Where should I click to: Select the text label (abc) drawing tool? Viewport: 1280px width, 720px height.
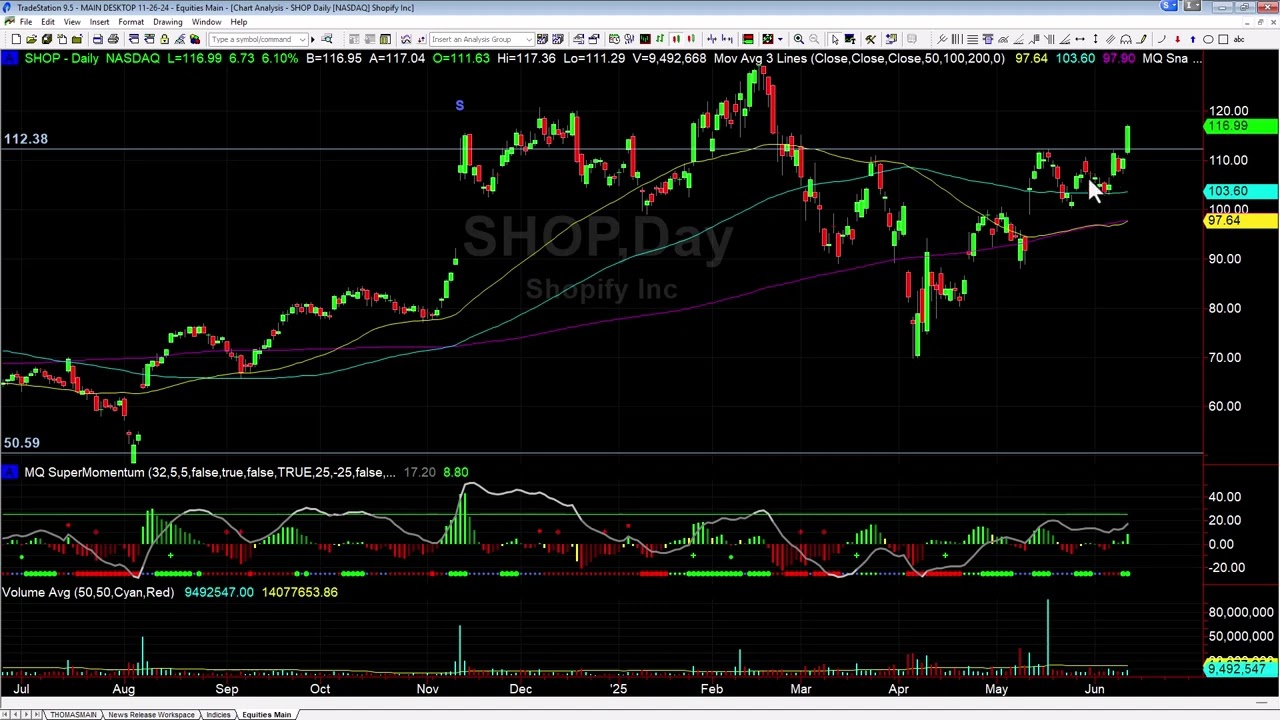pyautogui.click(x=1239, y=39)
